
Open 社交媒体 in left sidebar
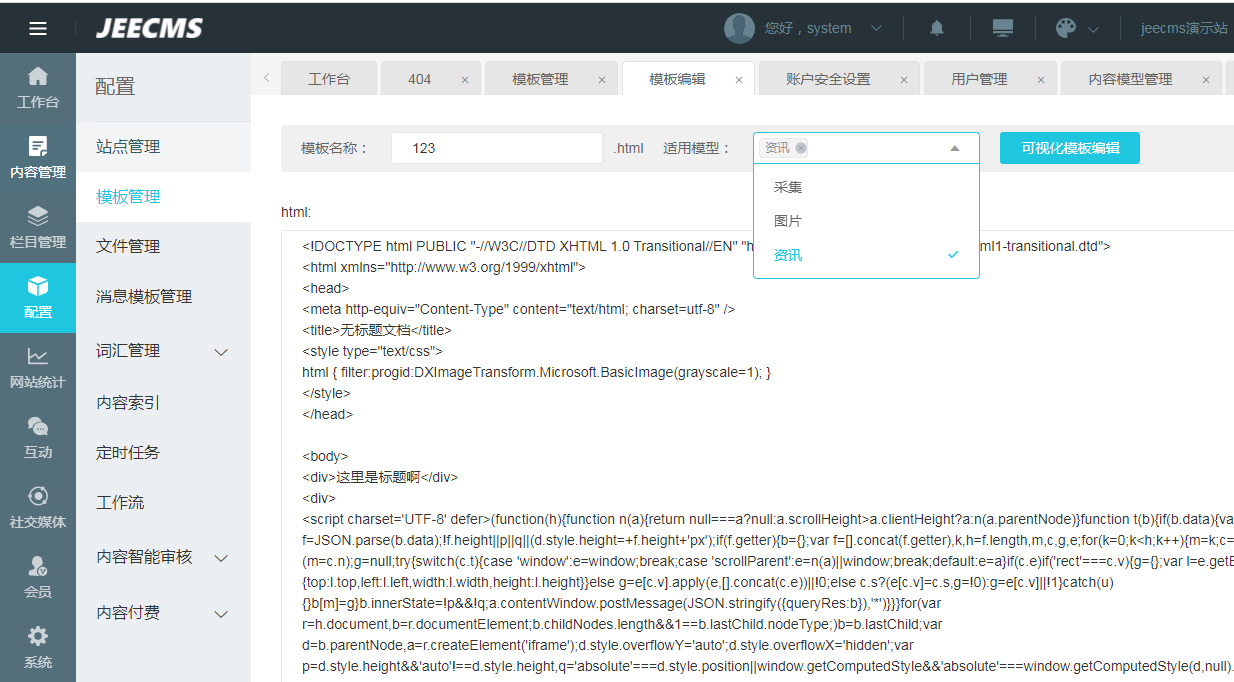(x=38, y=508)
